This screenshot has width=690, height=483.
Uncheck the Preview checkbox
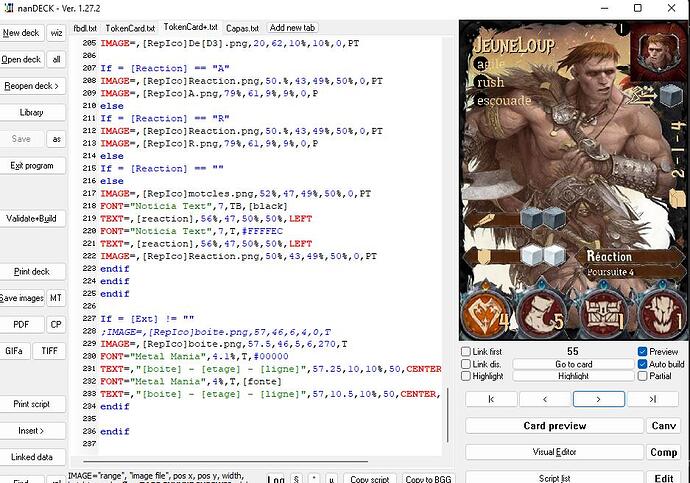642,351
